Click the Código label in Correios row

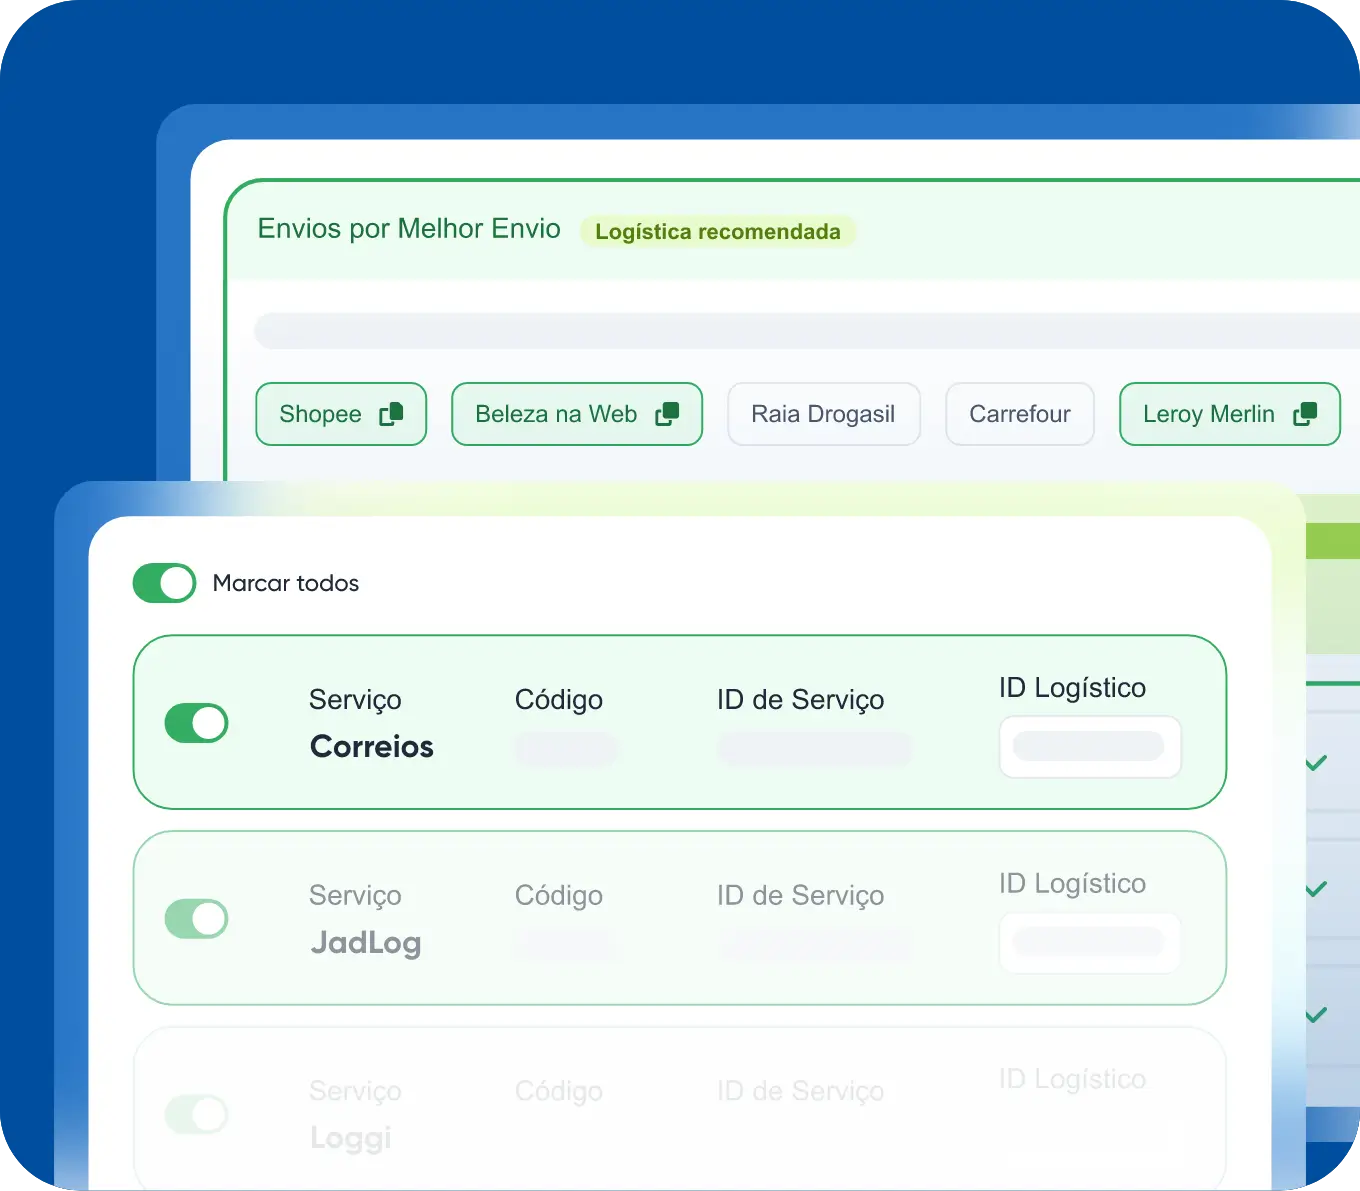coord(559,700)
